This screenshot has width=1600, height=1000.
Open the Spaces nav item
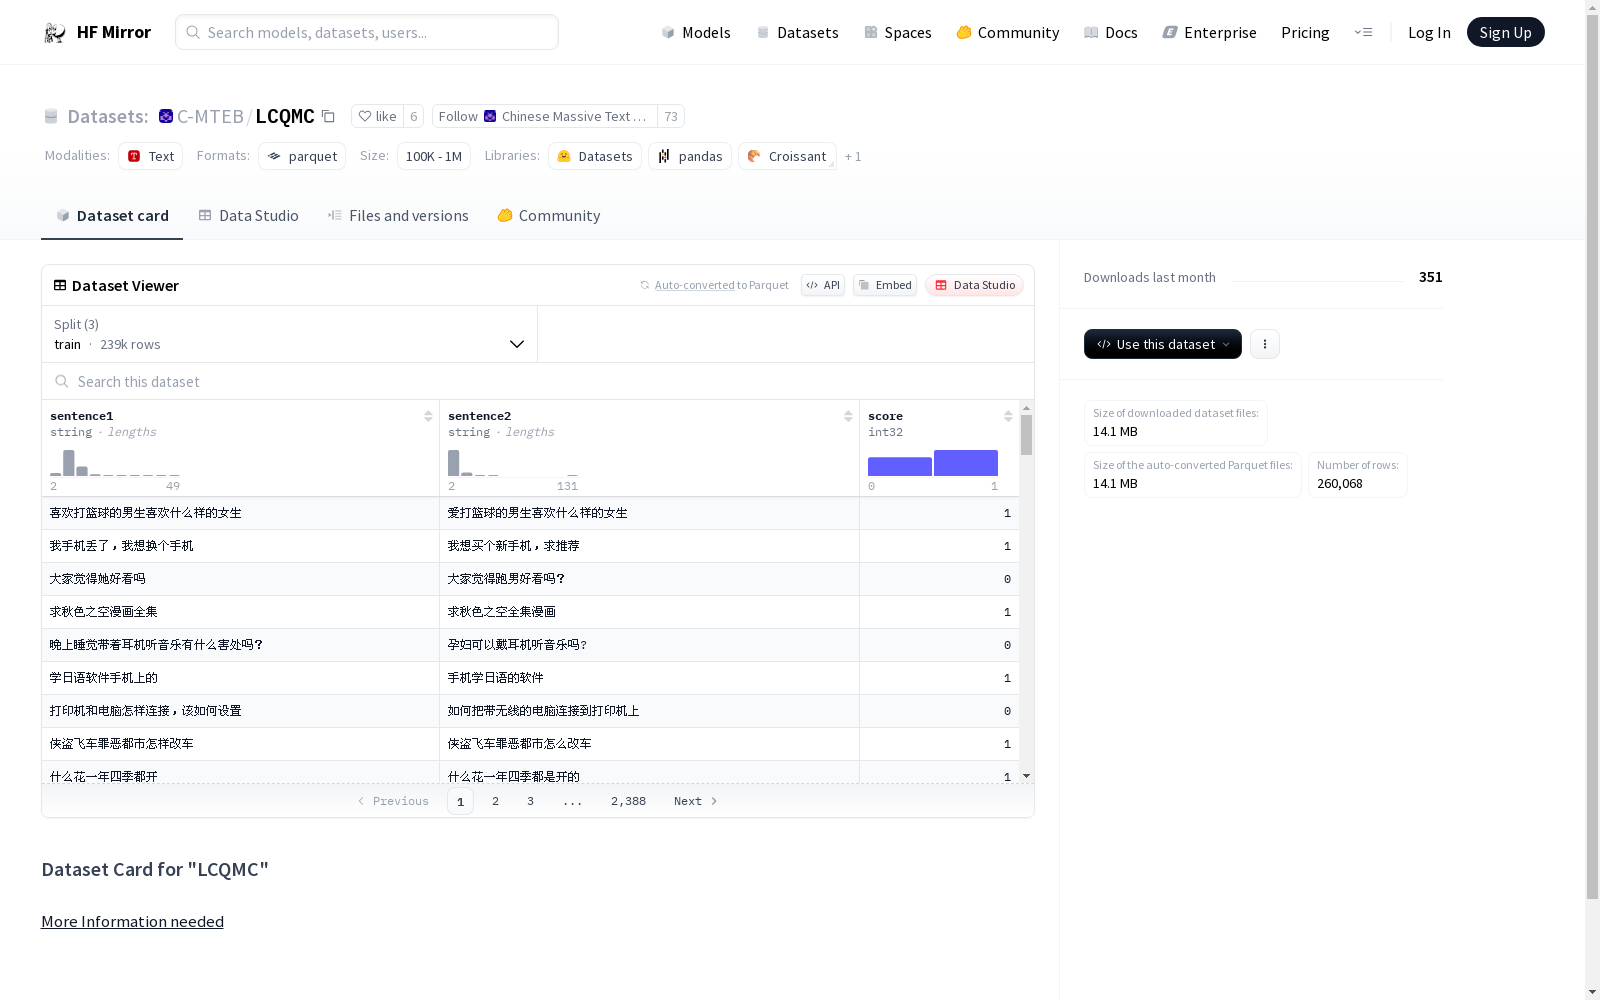click(898, 32)
